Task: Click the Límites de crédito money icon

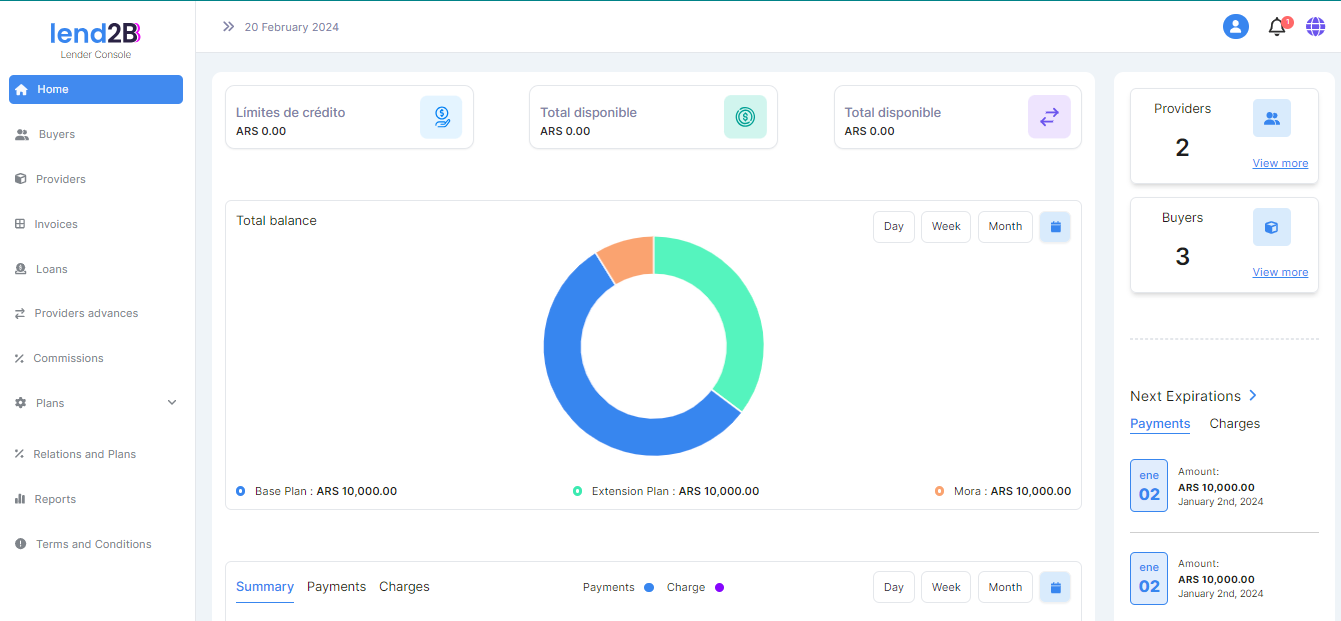Action: pyautogui.click(x=441, y=117)
